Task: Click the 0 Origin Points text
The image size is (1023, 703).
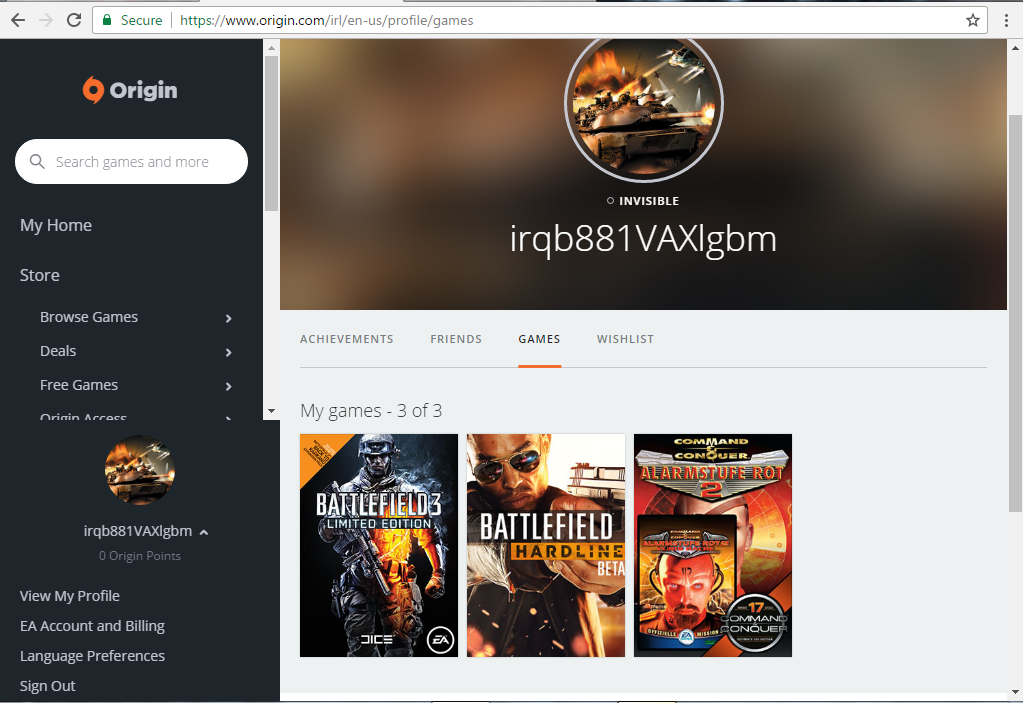Action: 140,556
